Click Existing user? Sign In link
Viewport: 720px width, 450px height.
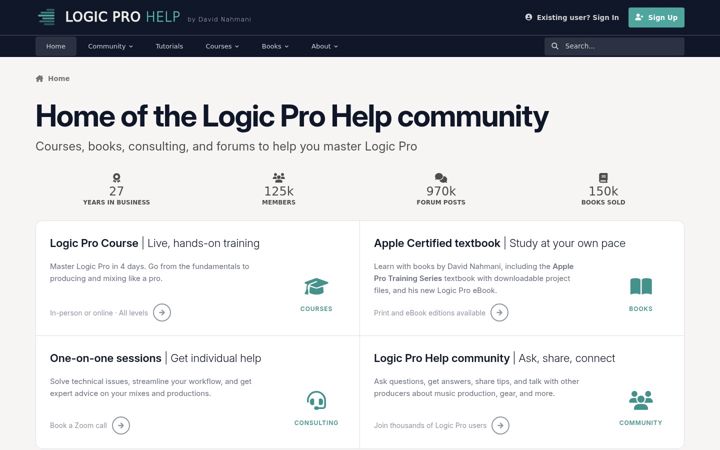[572, 17]
